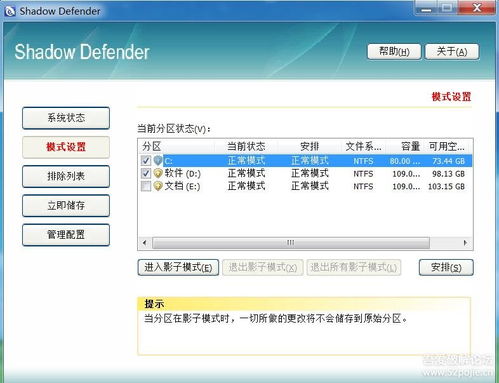Open the 帮助(H) help button

coord(394,52)
